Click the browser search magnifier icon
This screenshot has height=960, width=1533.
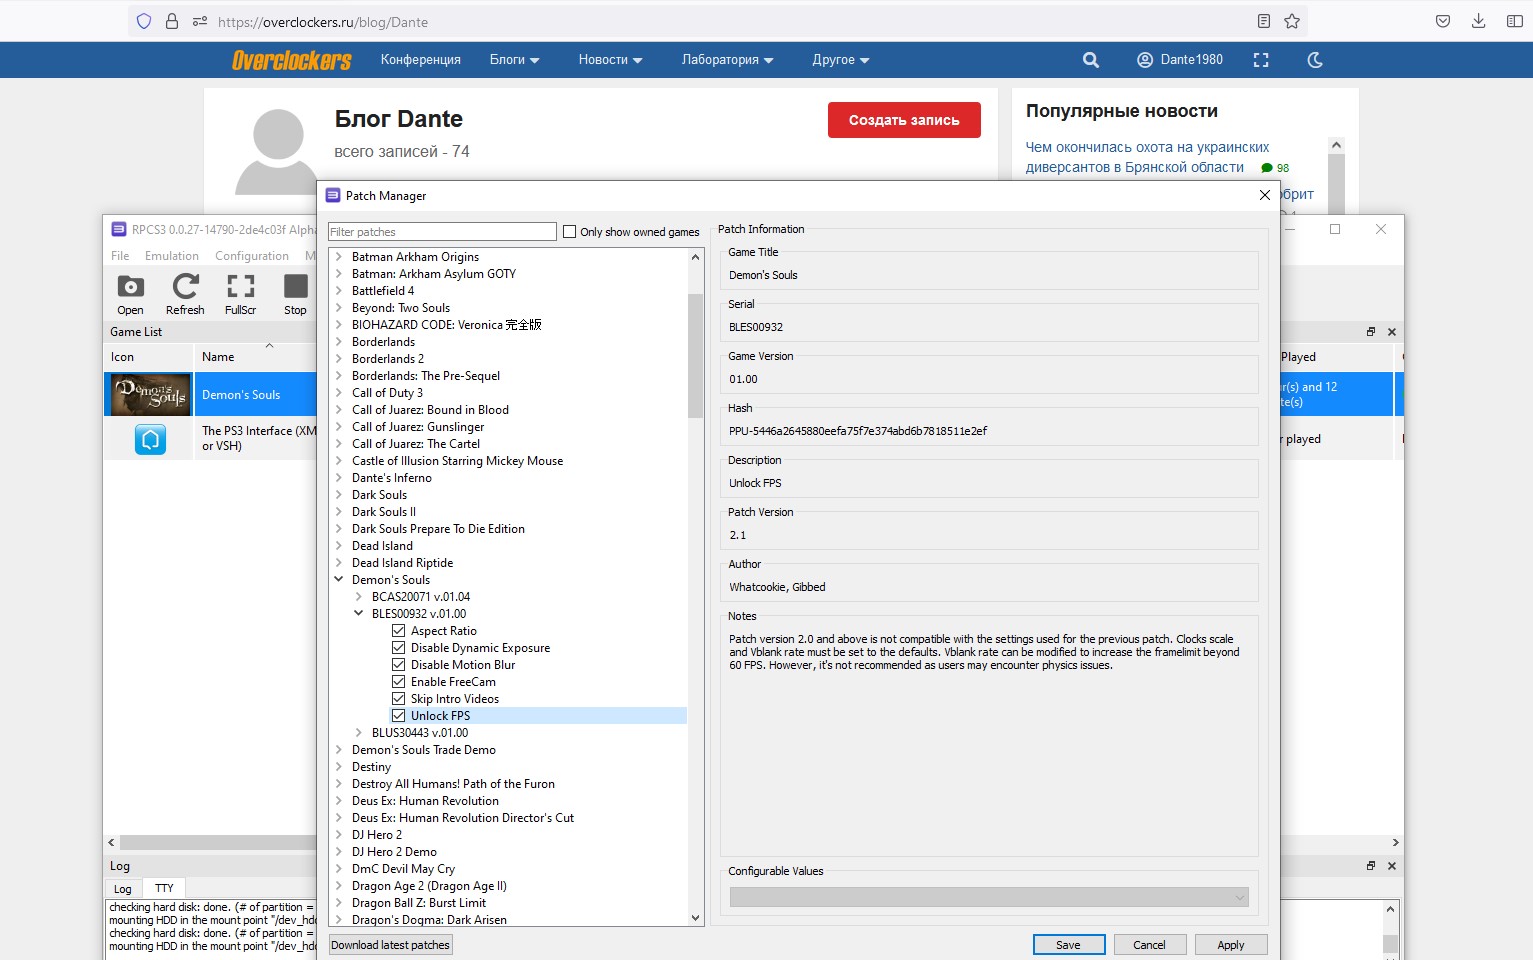[x=1091, y=60]
